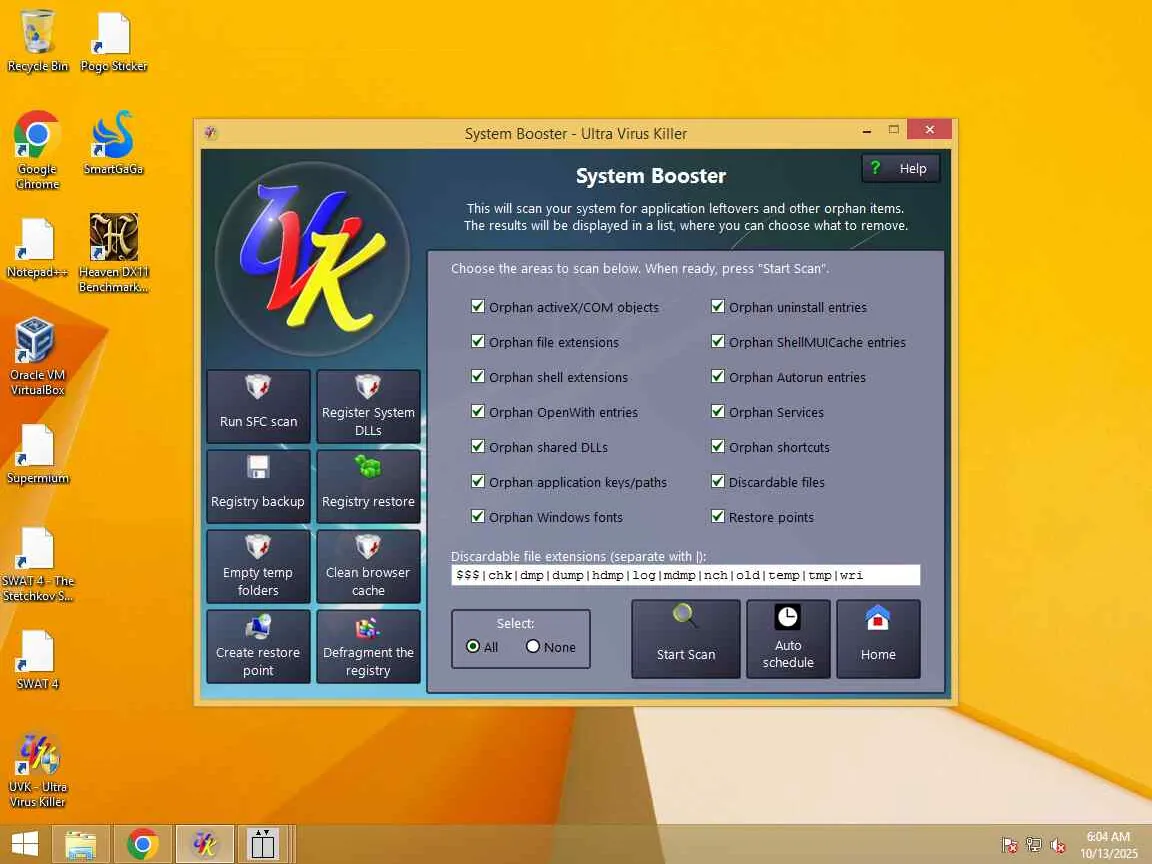The height and width of the screenshot is (864, 1152).
Task: Toggle Orphan Windows fonts checkbox
Action: pyautogui.click(x=478, y=516)
